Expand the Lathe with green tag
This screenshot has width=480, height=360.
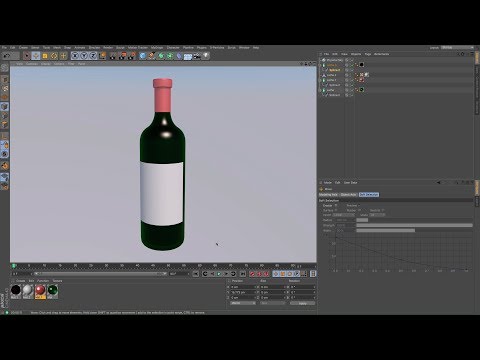point(320,90)
